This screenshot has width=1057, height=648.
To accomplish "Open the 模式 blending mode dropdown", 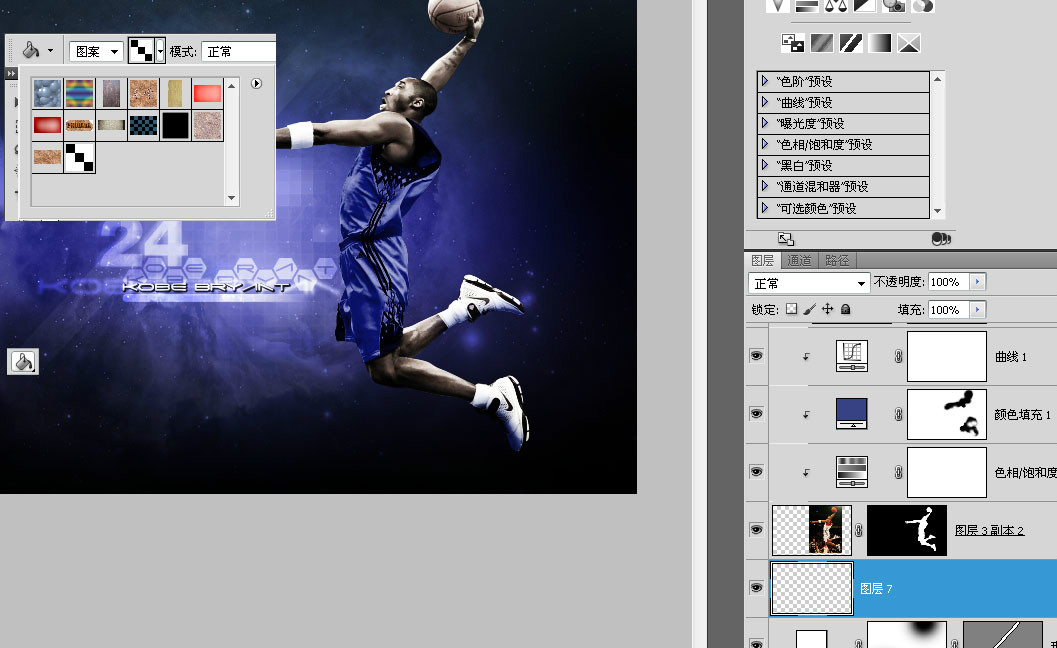I will [x=238, y=51].
